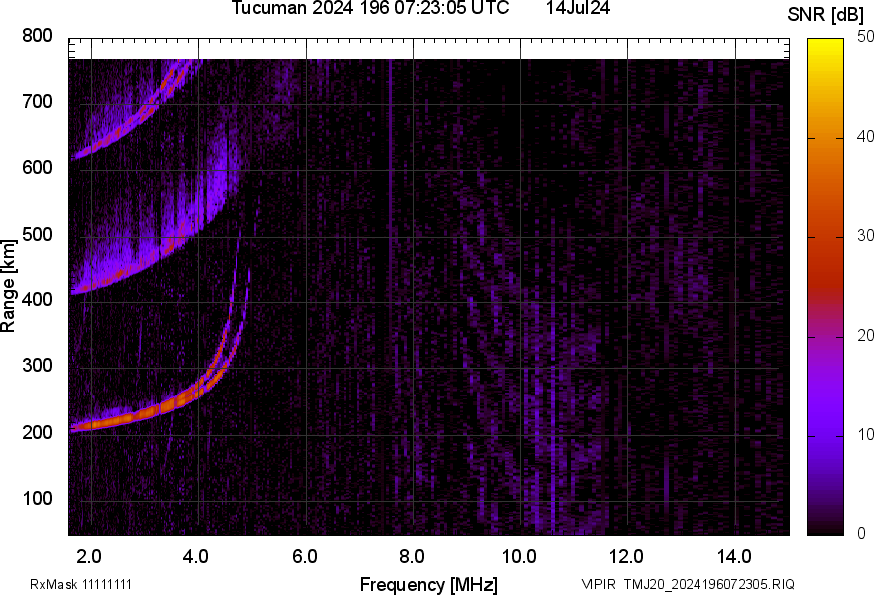The height and width of the screenshot is (595, 874).
Task: Click the 'Range [km]' axis label
Action: coord(8,286)
